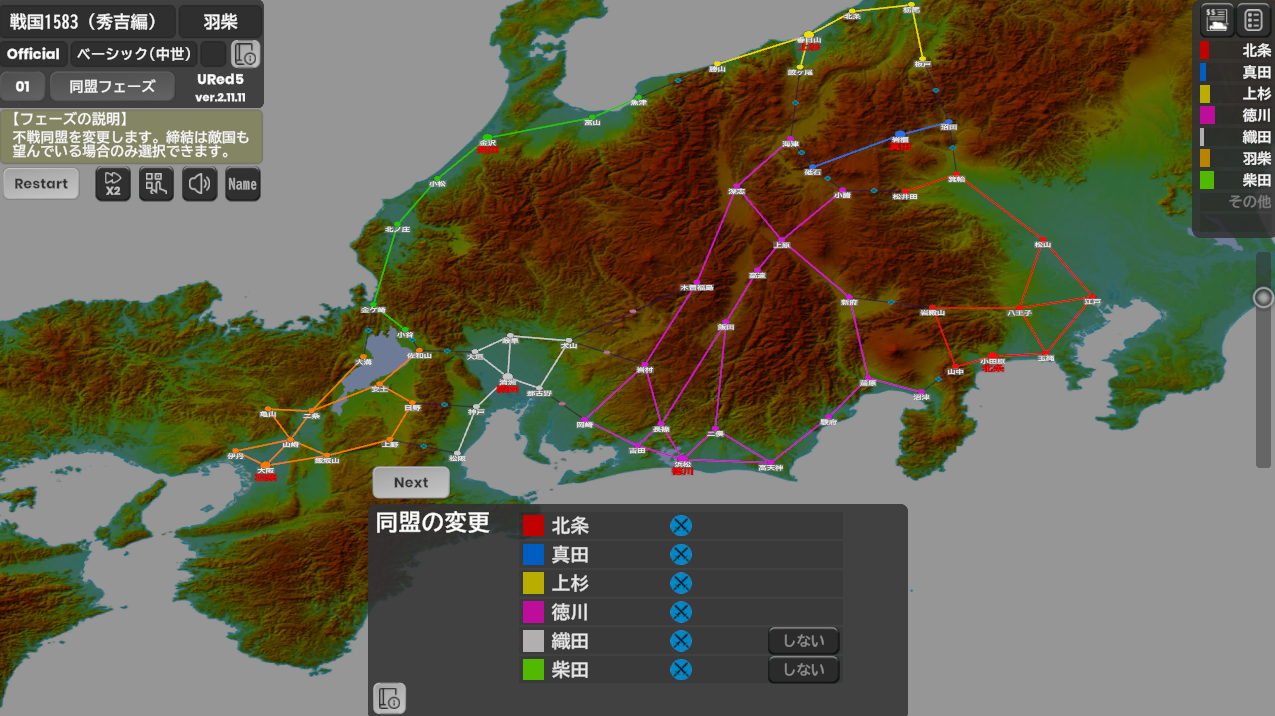Screen dimensions: 1275x716
Task: Click the QR code icon button
Action: (x=156, y=184)
